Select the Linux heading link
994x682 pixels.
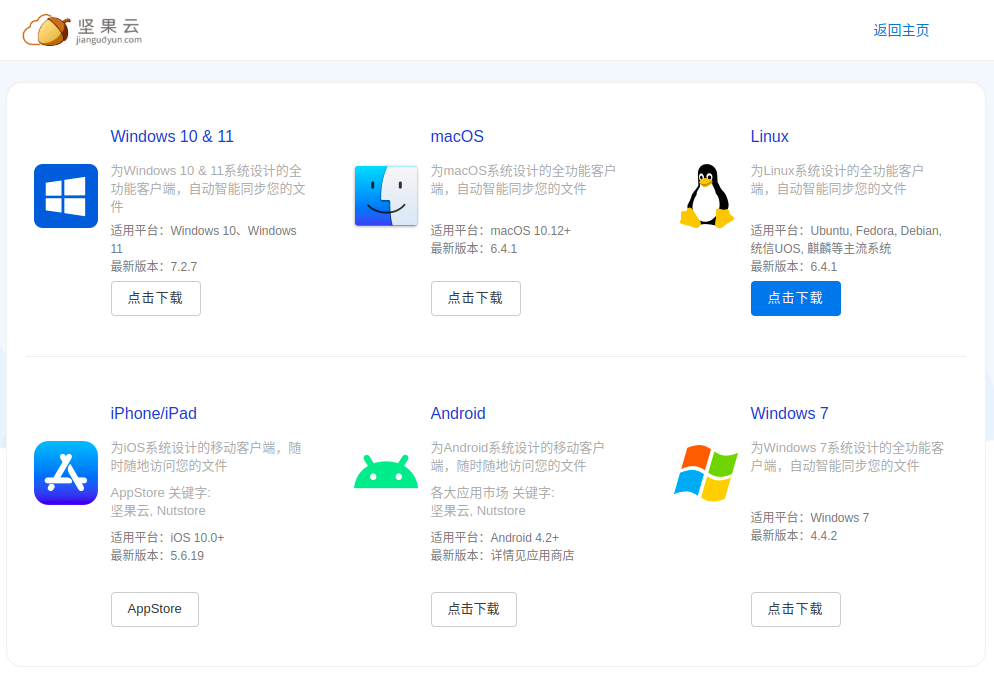pos(769,137)
